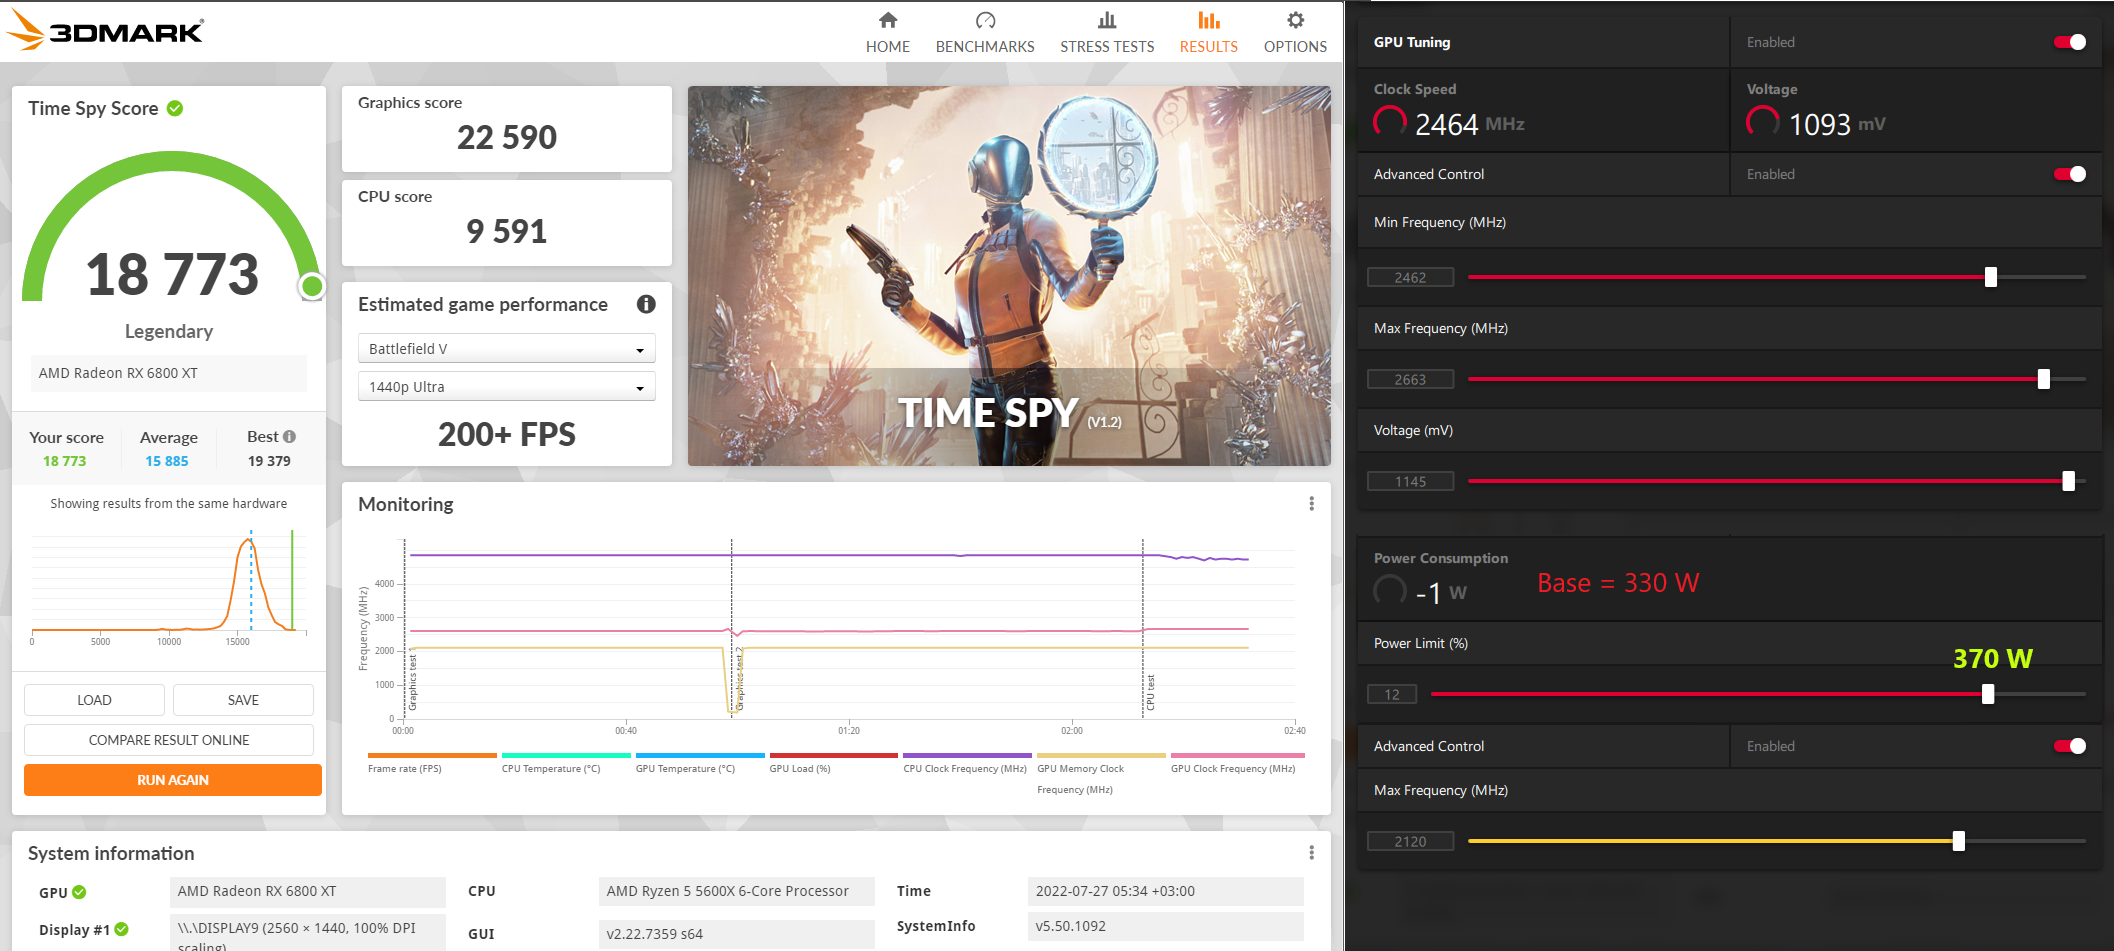Open the 1440p Ultra preset dropdown
2114x951 pixels.
(507, 386)
